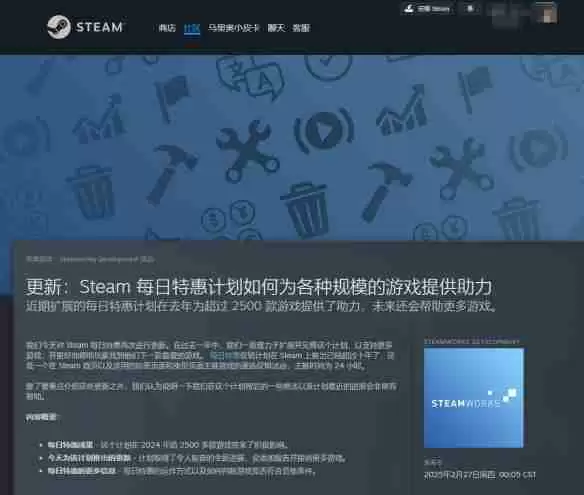Screen dimensions: 584x495
Task: Open the Steamworks logo thumbnail
Action: (474, 398)
